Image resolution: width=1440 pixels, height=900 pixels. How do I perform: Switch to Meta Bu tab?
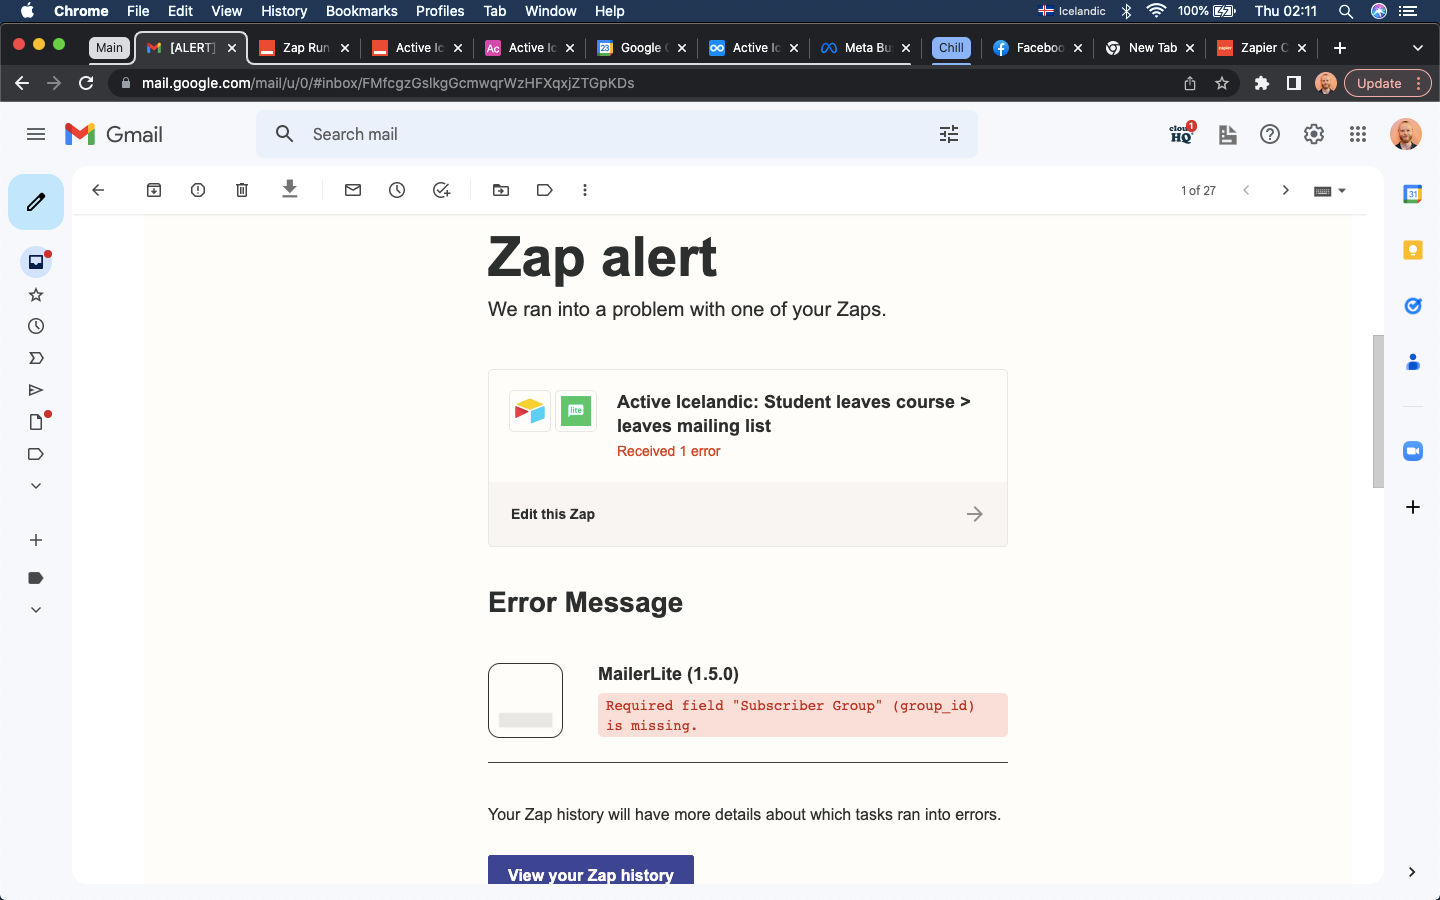pyautogui.click(x=867, y=48)
